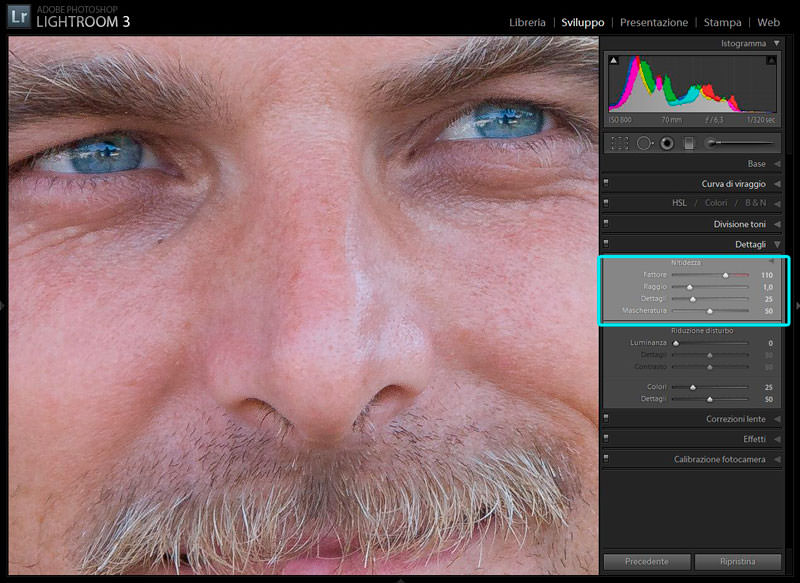Click the Precedente button
Screen dimensions: 800x583
click(646, 561)
